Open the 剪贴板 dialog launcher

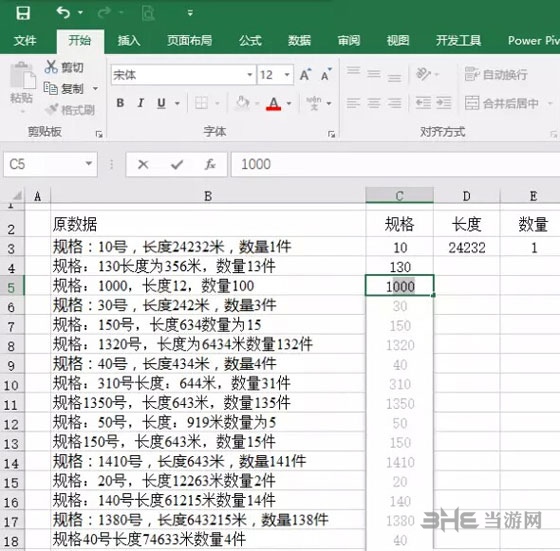(99, 134)
